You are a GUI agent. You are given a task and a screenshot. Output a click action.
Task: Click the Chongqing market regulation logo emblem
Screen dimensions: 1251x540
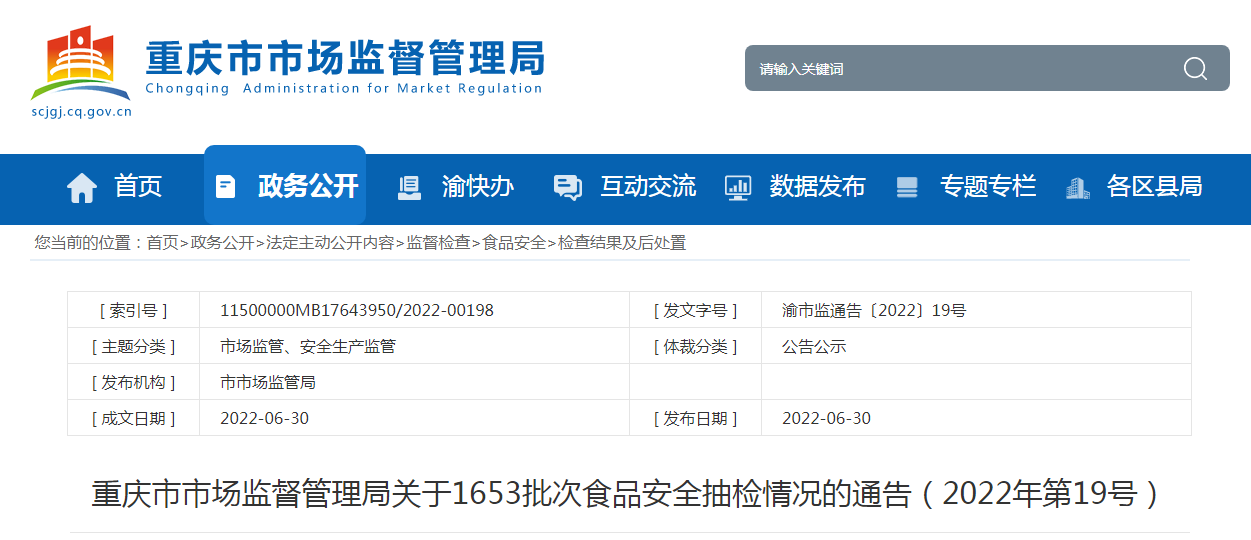[x=80, y=65]
